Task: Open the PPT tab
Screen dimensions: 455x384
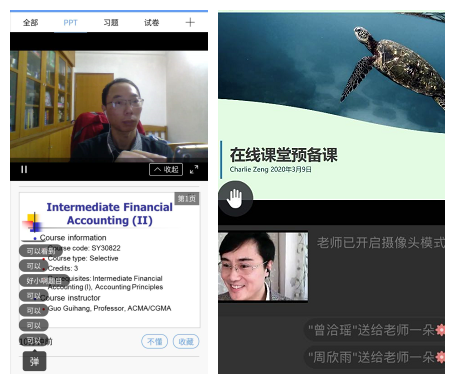Action: point(70,22)
